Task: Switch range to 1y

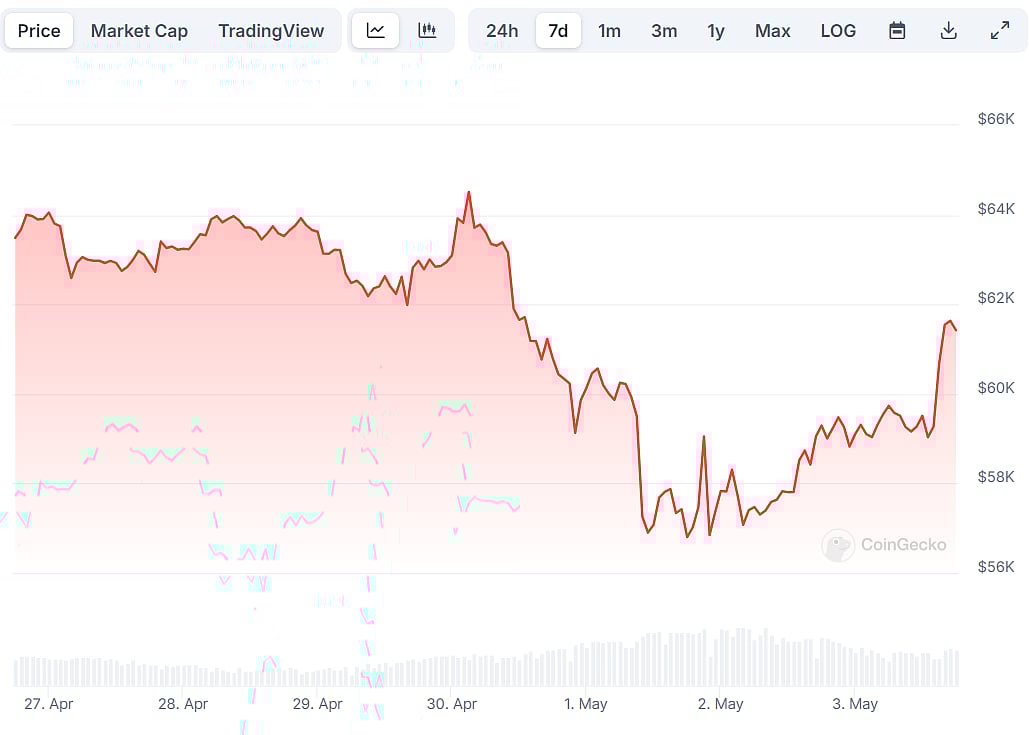Action: 716,31
